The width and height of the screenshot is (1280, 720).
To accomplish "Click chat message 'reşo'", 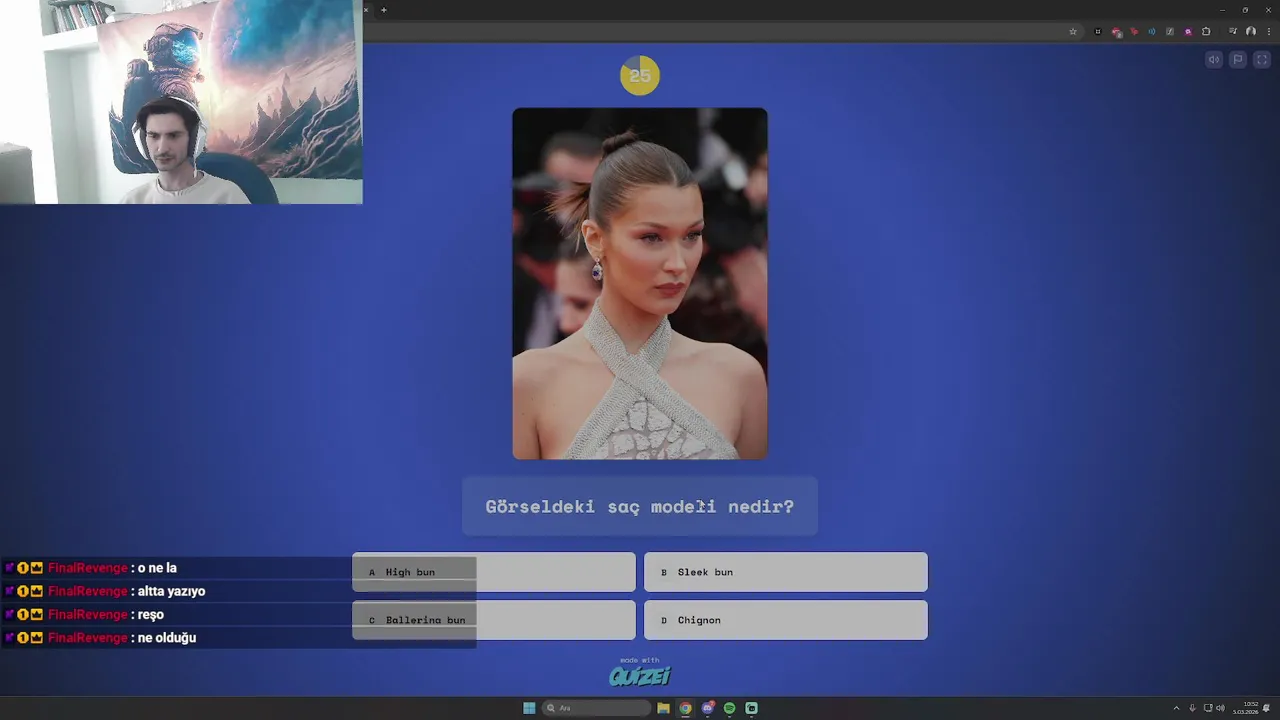I will (150, 614).
